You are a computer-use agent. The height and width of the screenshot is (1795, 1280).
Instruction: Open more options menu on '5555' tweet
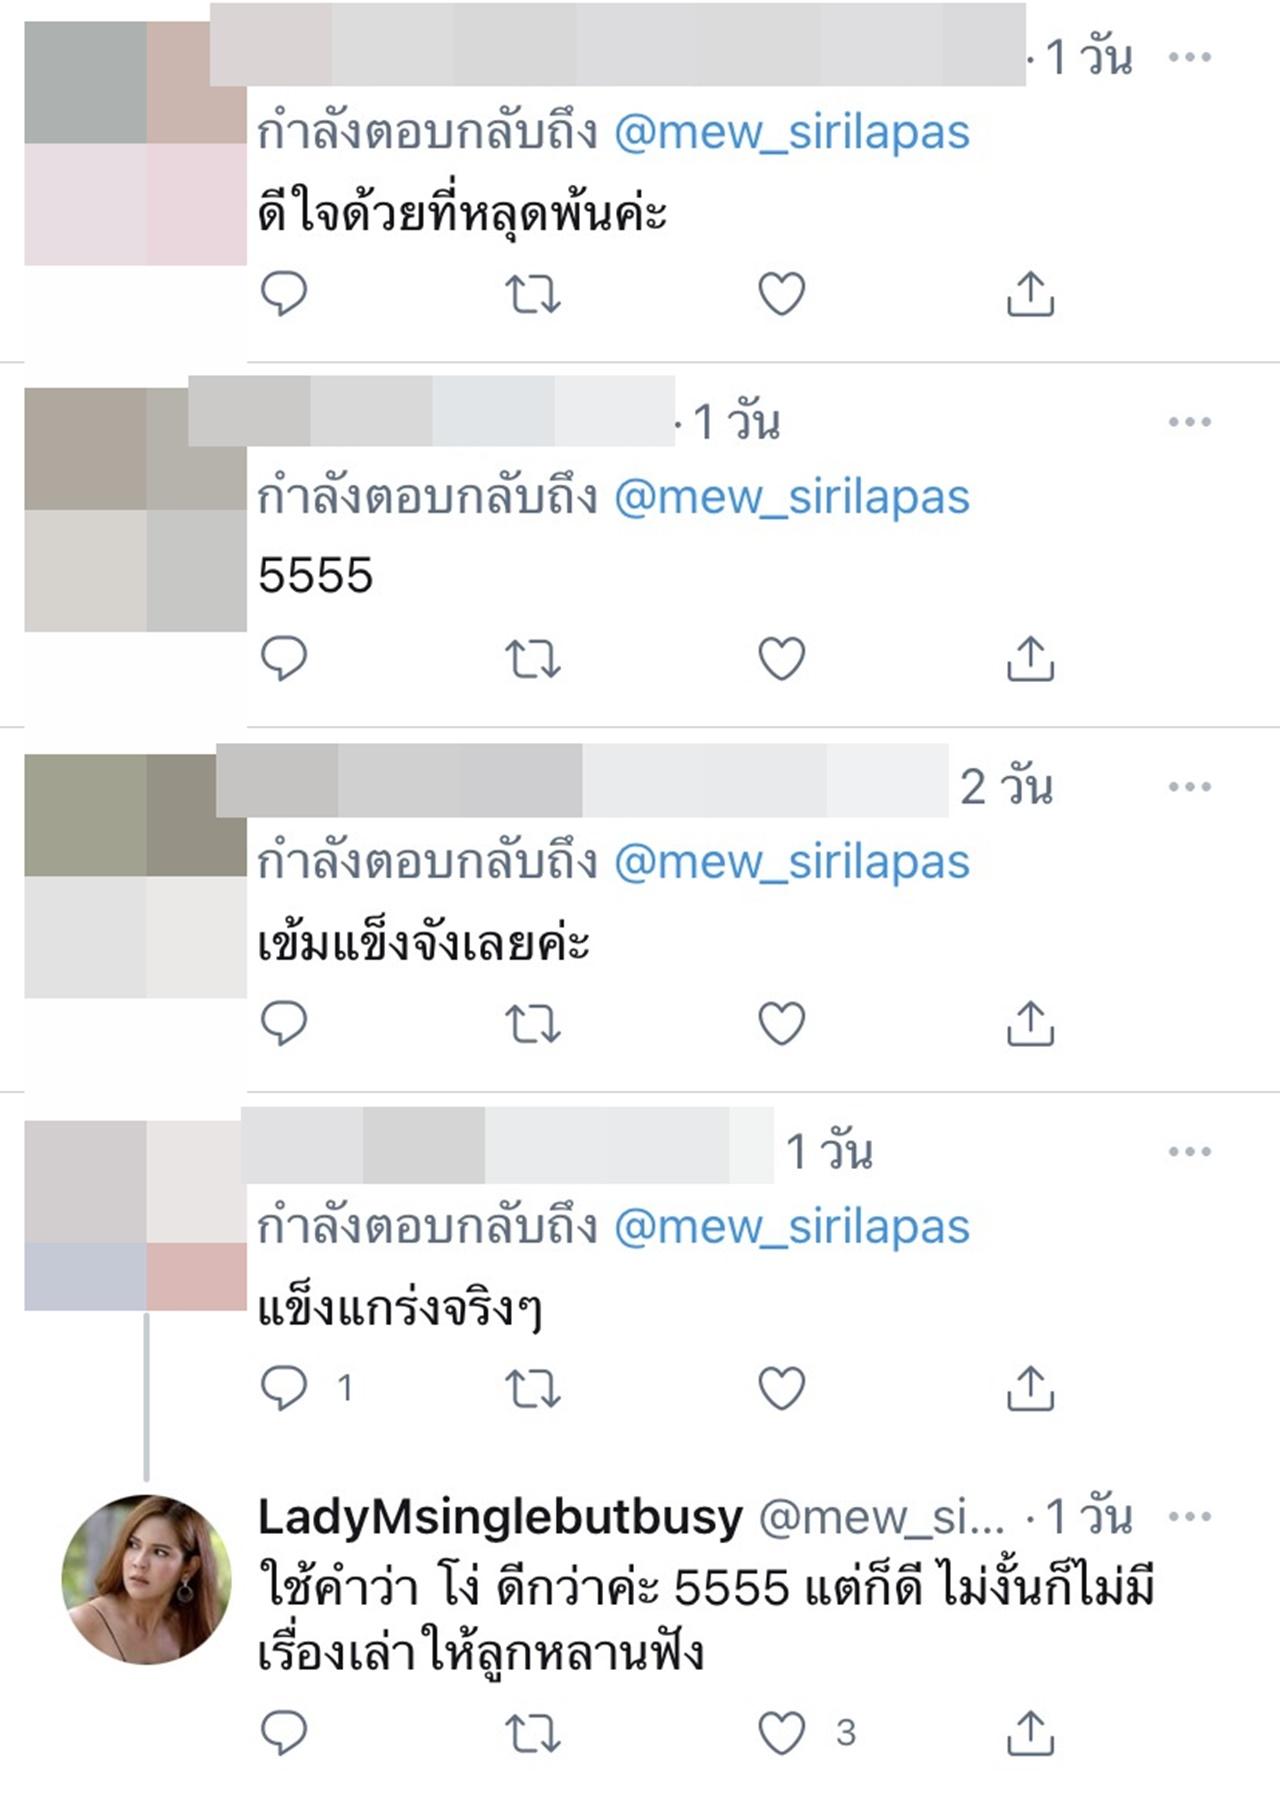pos(1189,422)
